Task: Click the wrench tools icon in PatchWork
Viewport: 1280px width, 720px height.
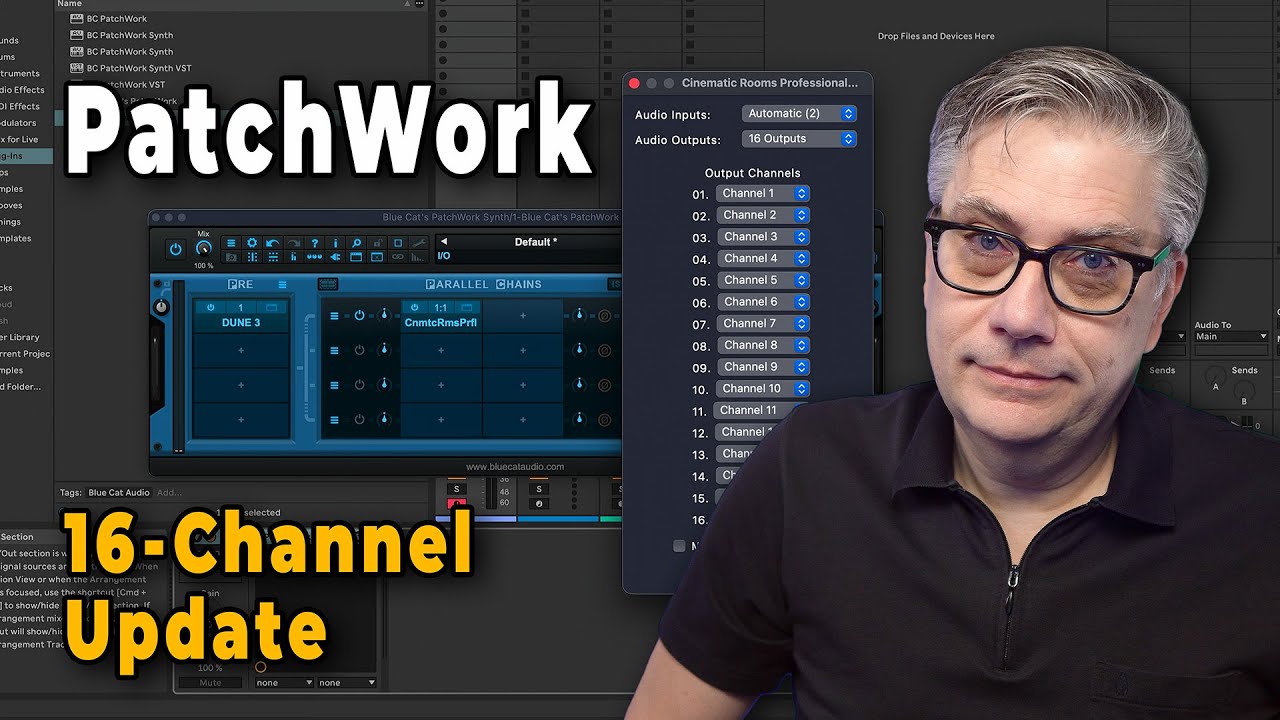Action: pyautogui.click(x=419, y=243)
